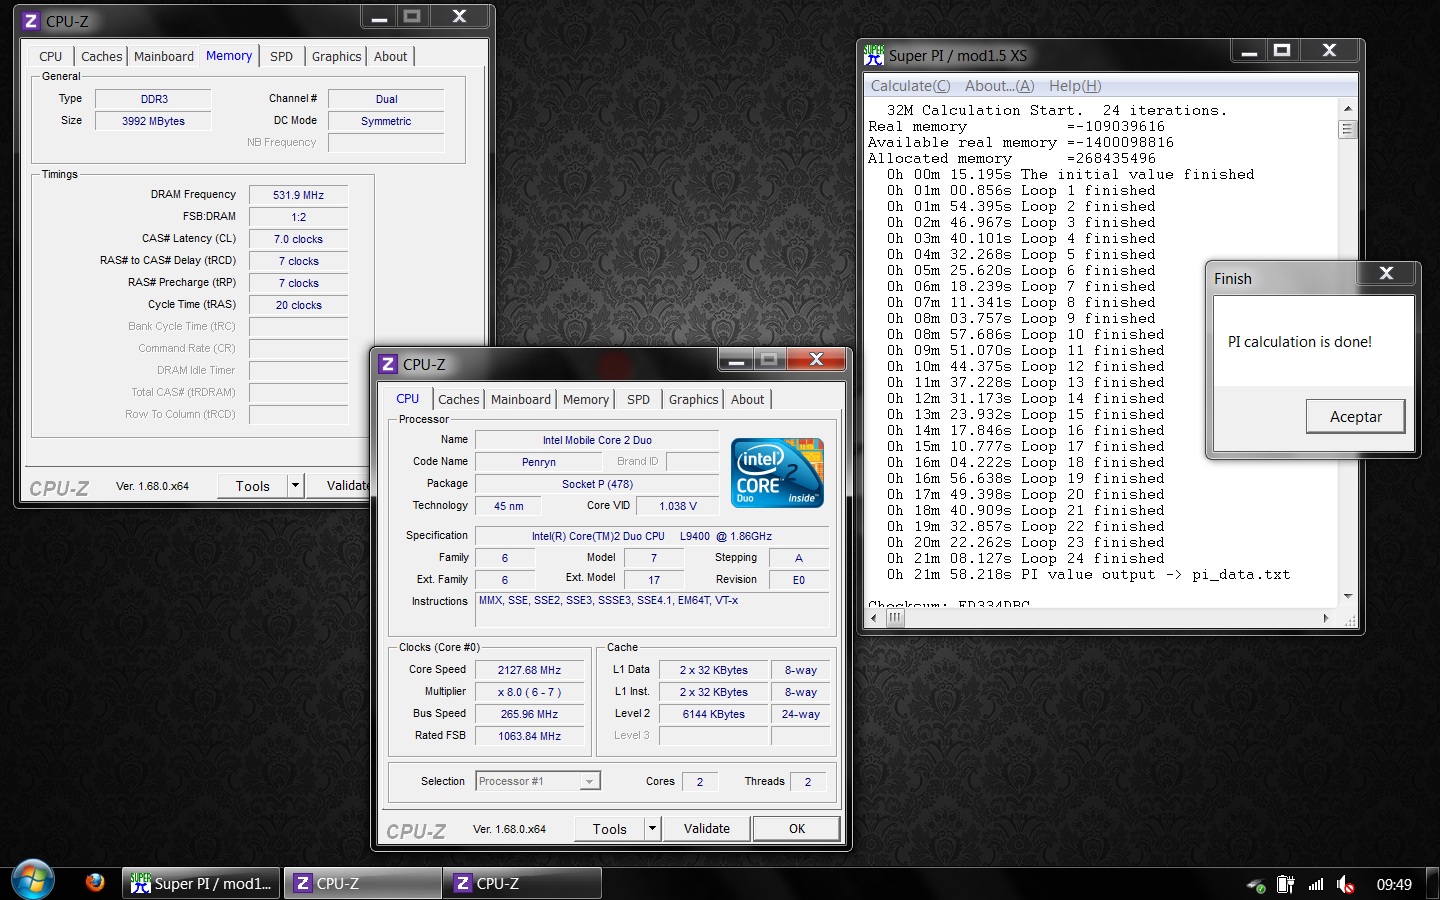Click Super PI vertical scrollbar up arrow

point(1348,108)
